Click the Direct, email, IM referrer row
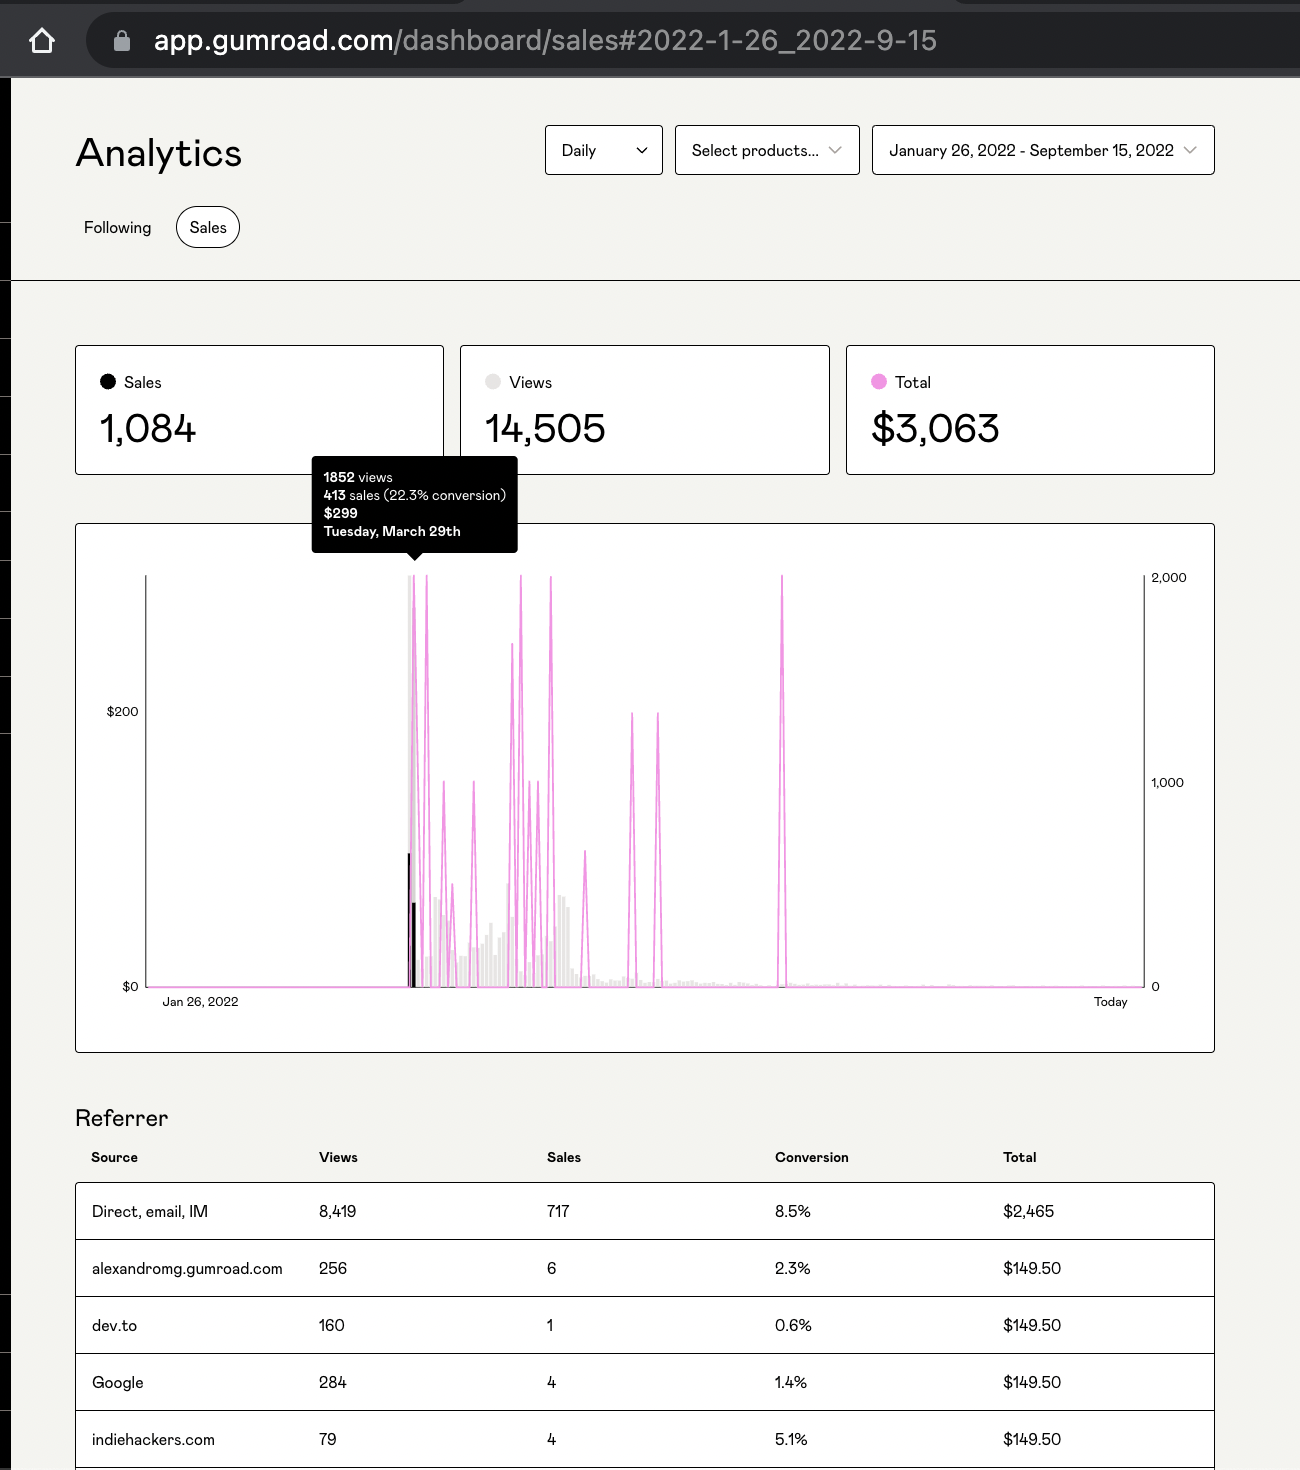This screenshot has height=1470, width=1300. (645, 1211)
